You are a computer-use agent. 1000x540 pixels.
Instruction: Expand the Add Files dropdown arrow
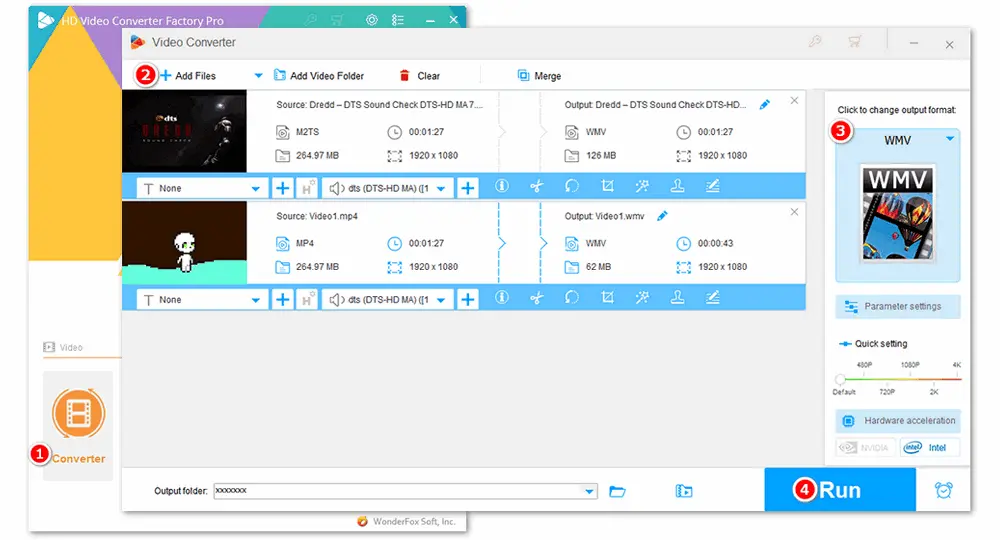258,76
